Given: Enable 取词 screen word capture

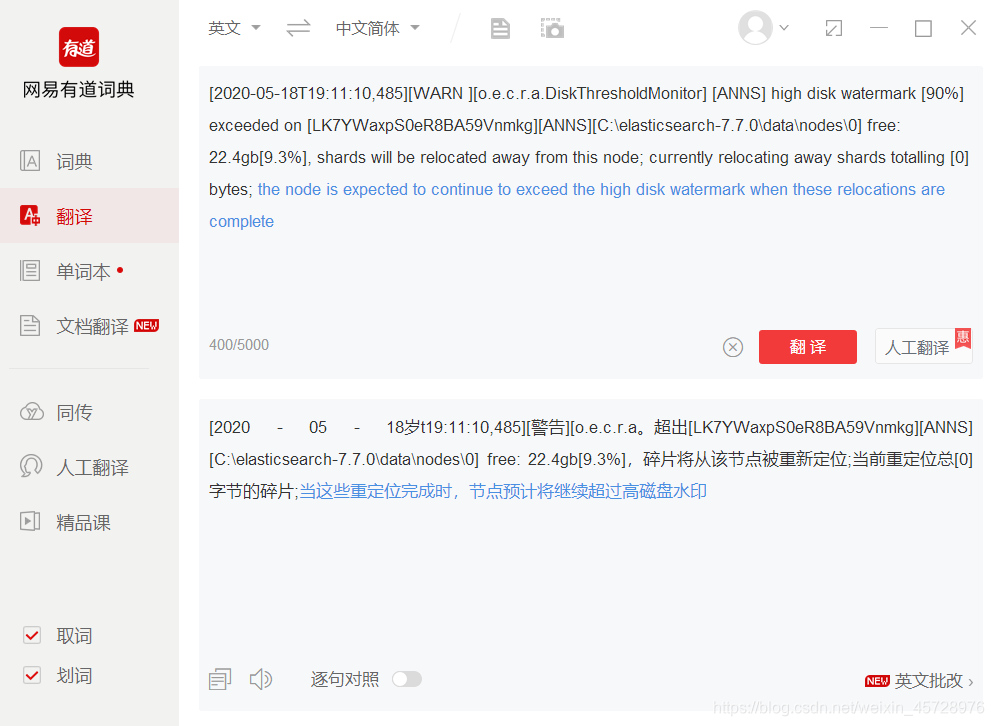Looking at the screenshot, I should [34, 635].
